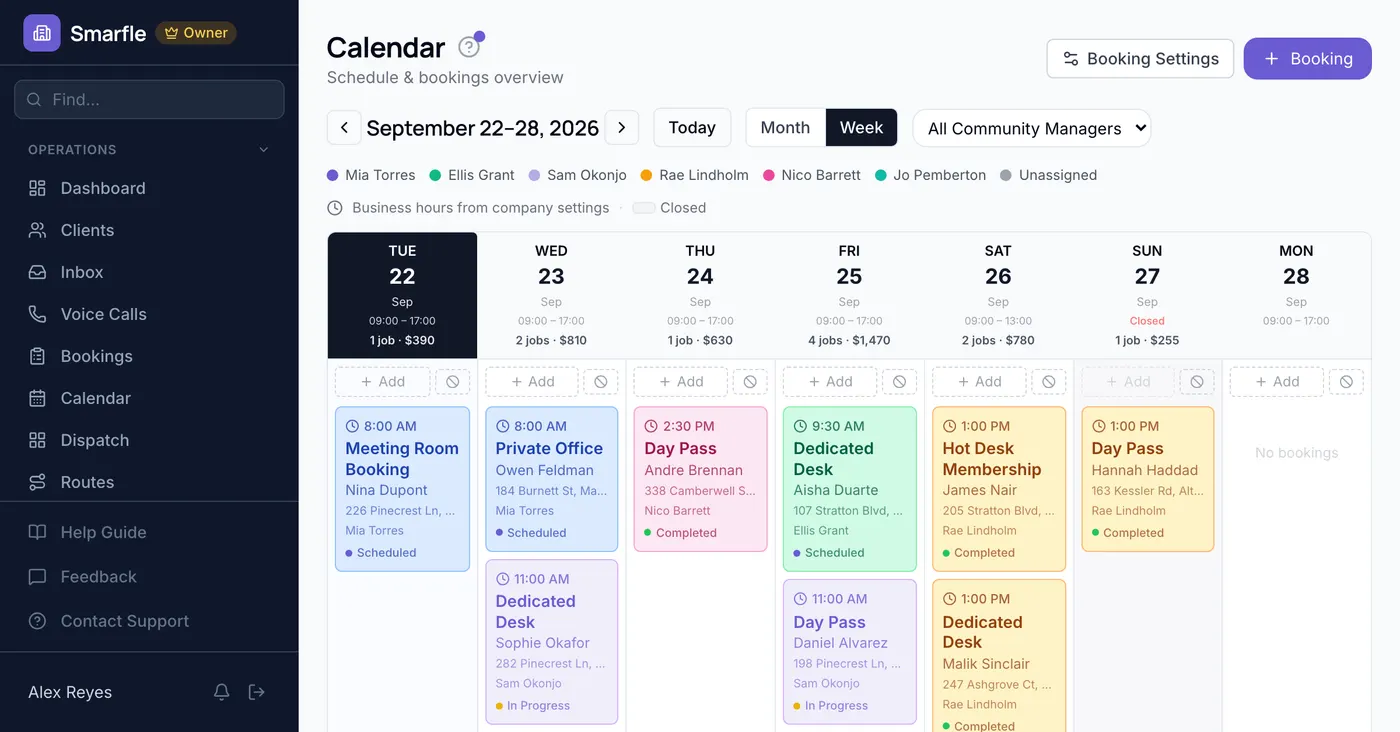Add a booking on Tuesday 22
Viewport: 1400px width, 732px height.
tap(383, 382)
